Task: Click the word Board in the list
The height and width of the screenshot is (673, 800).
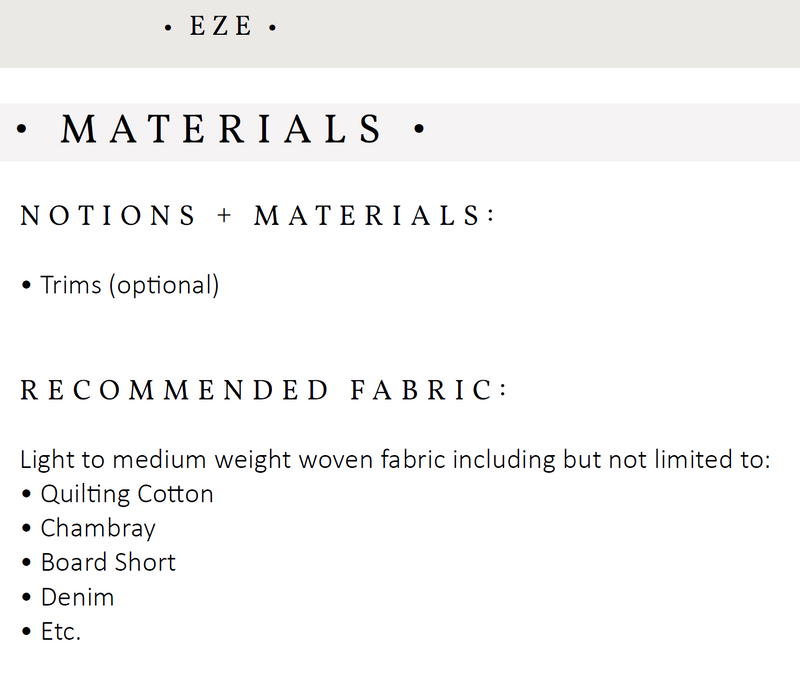Action: pos(71,562)
